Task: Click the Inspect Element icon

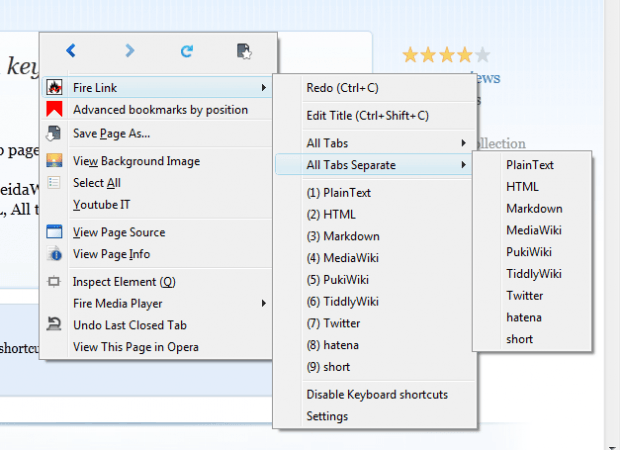Action: pos(54,282)
